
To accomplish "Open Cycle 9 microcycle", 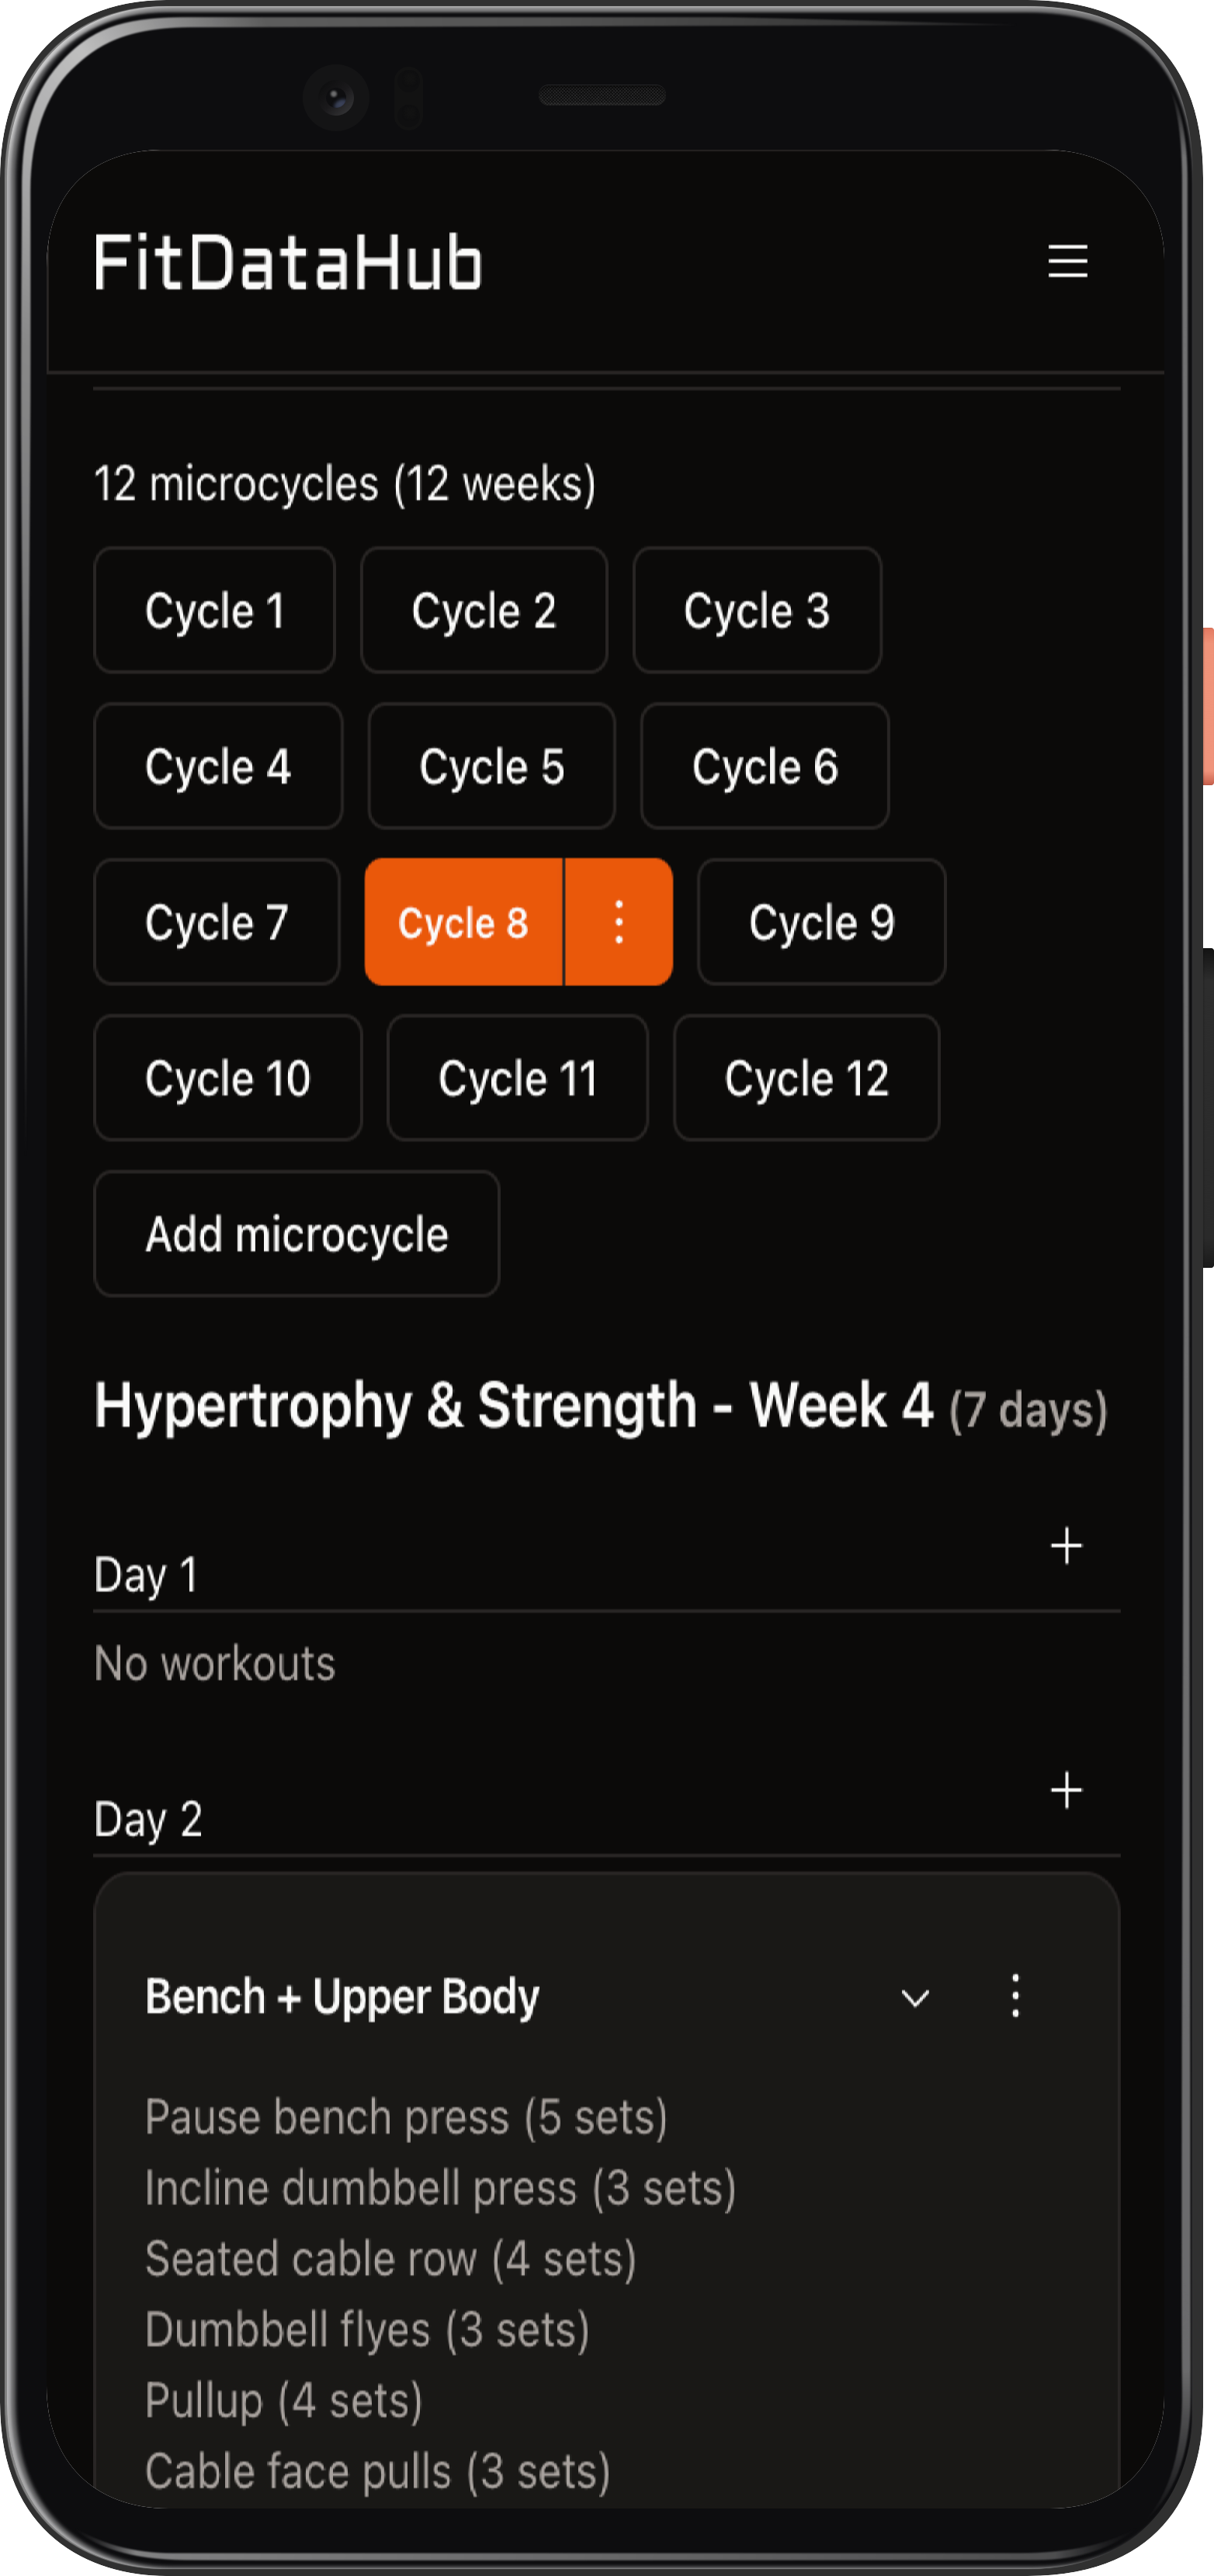I will pos(822,922).
